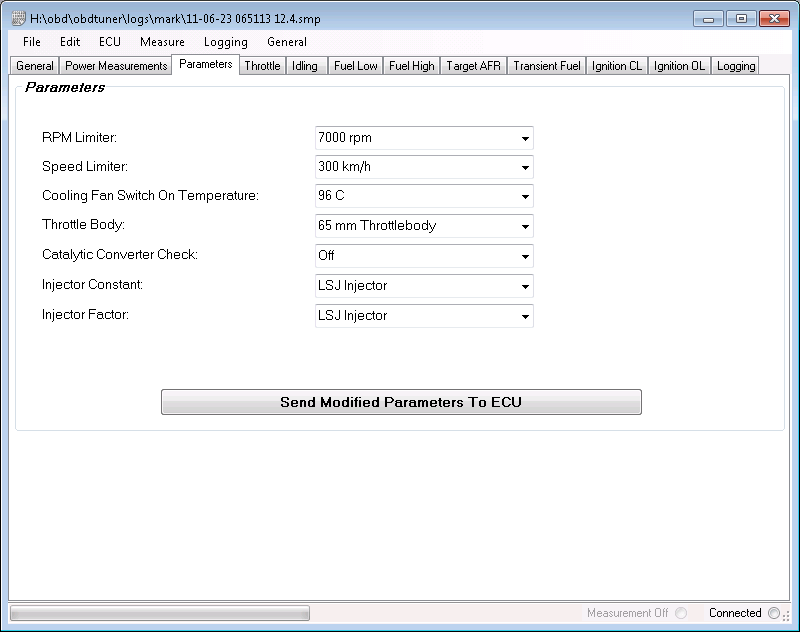Click the progress bar in status bar
This screenshot has height=632, width=800.
tap(160, 613)
